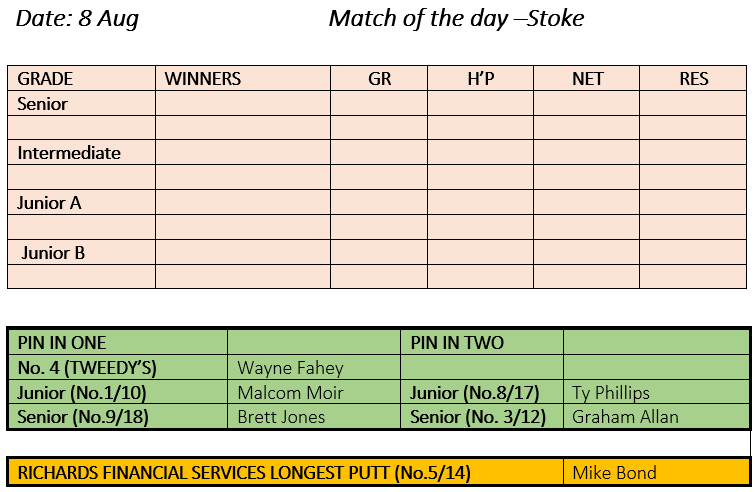Select the H'P header cell
Viewport: 755px width, 492px height.
481,78
